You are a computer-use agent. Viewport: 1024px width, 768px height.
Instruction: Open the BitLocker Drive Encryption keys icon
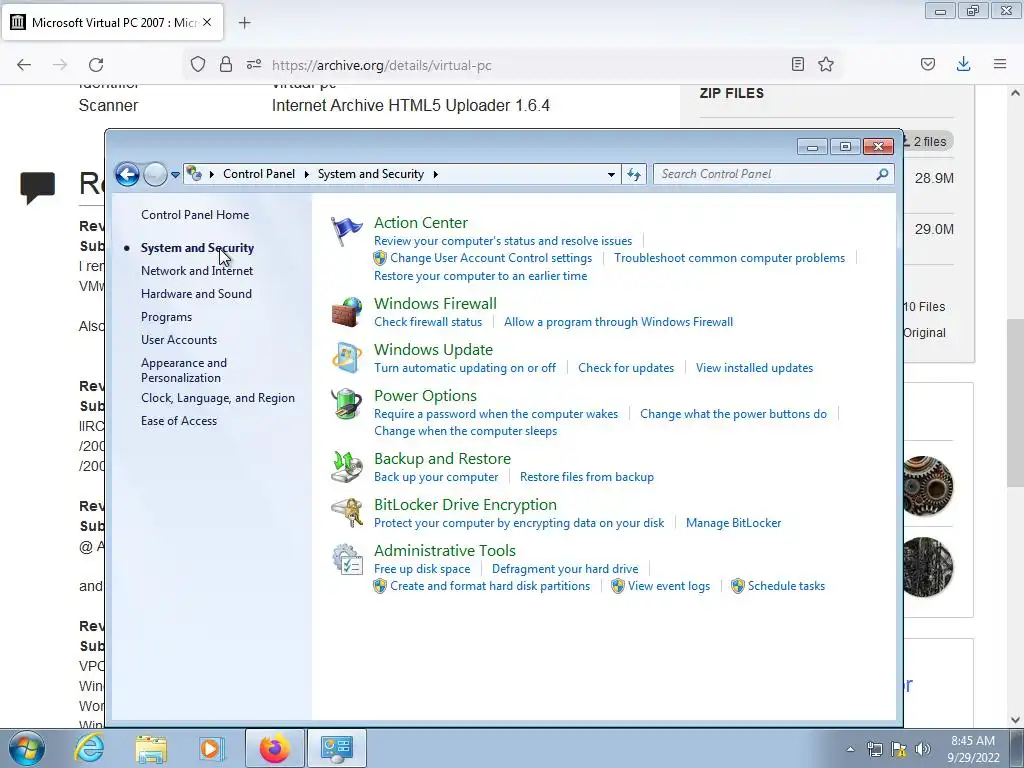coord(346,512)
